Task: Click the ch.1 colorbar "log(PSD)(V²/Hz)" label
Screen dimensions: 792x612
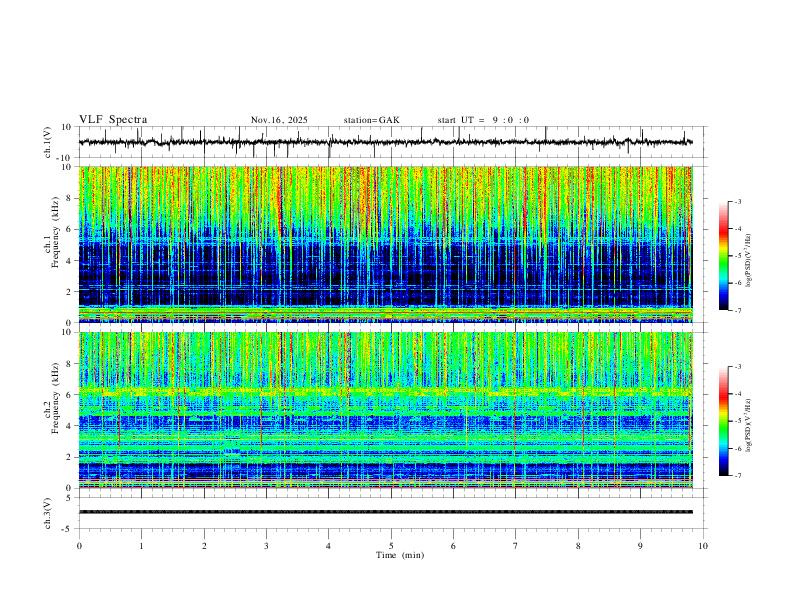Action: pos(749,260)
